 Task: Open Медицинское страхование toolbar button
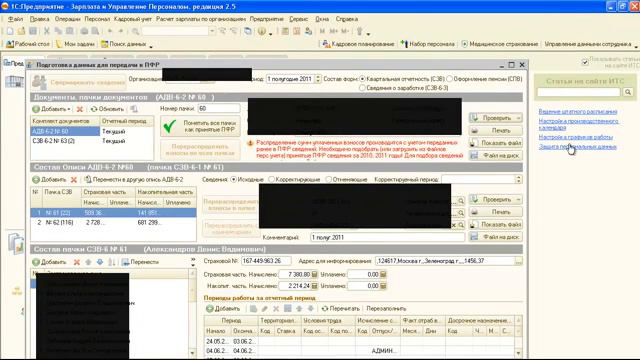click(x=500, y=44)
